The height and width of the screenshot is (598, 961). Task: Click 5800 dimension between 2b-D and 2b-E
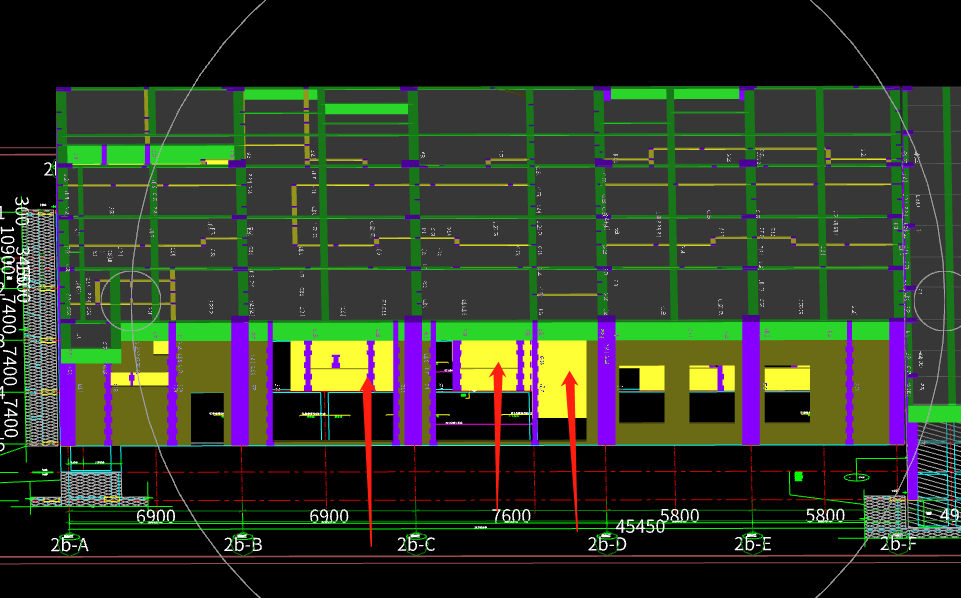(680, 516)
